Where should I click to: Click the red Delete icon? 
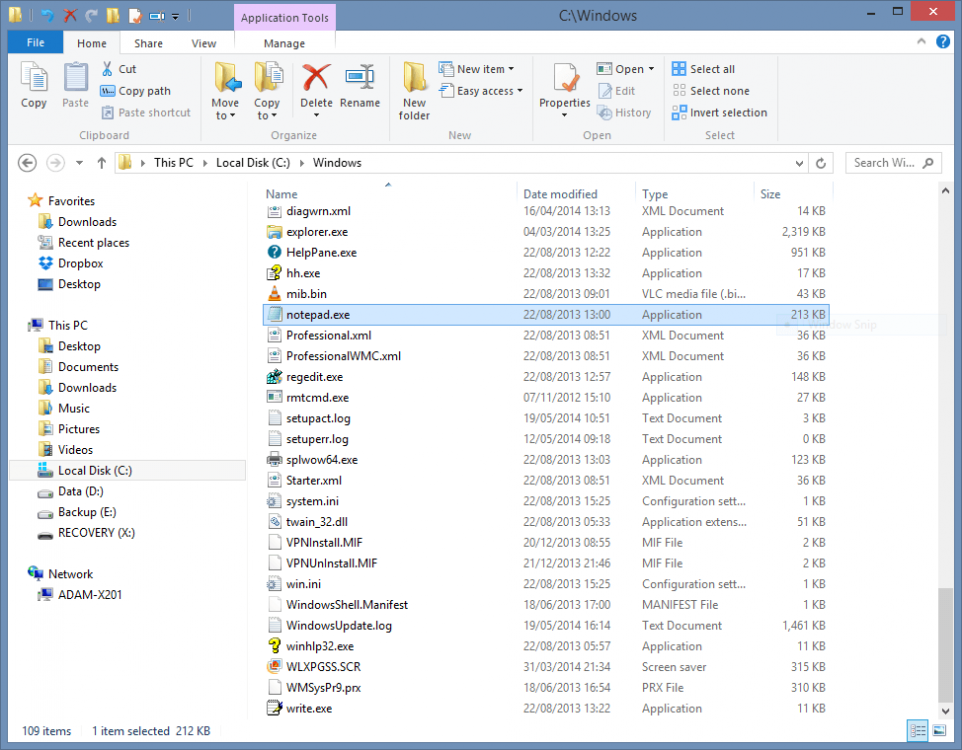(x=316, y=77)
